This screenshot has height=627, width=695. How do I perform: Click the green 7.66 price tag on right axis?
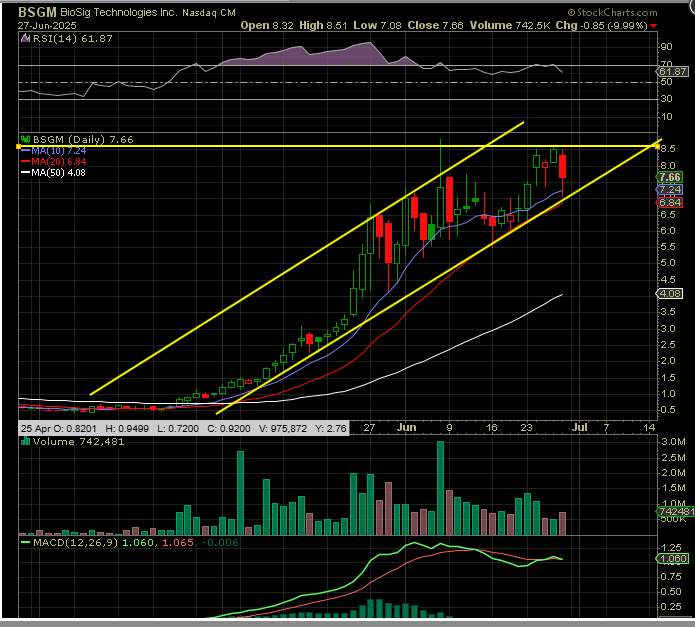669,177
